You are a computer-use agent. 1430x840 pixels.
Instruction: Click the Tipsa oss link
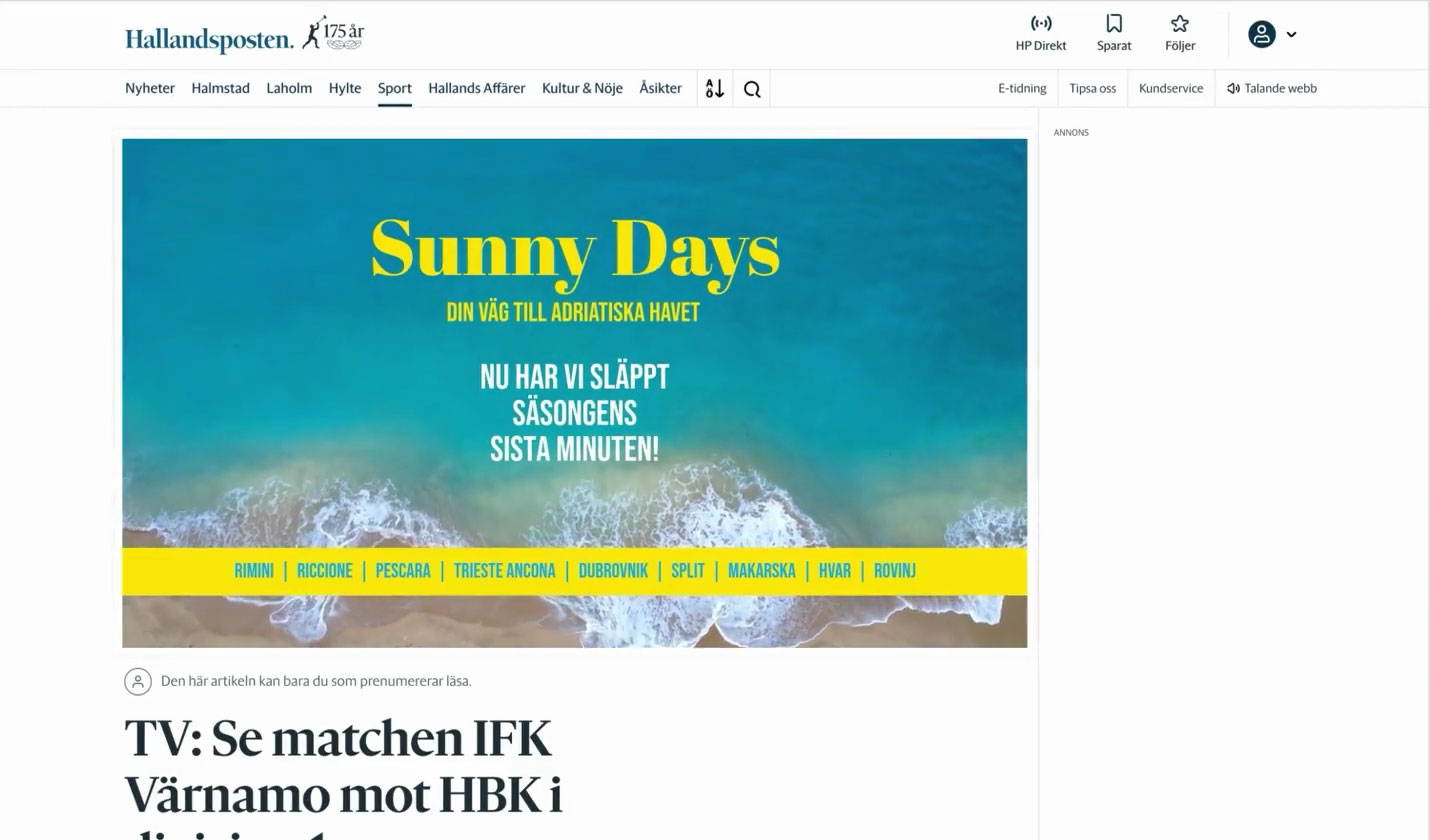coord(1093,88)
